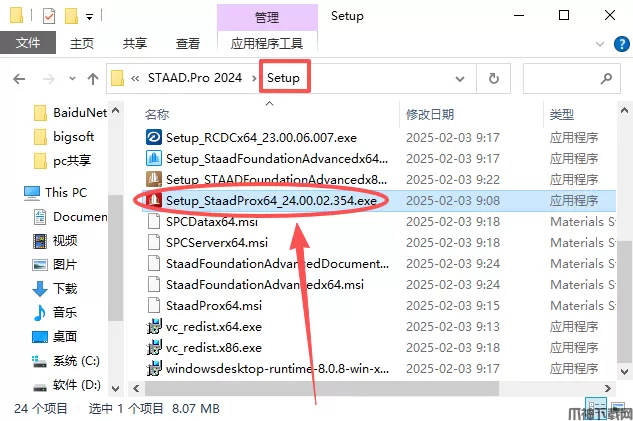
Task: Sort files by 修改日期 column header
Action: [x=430, y=114]
